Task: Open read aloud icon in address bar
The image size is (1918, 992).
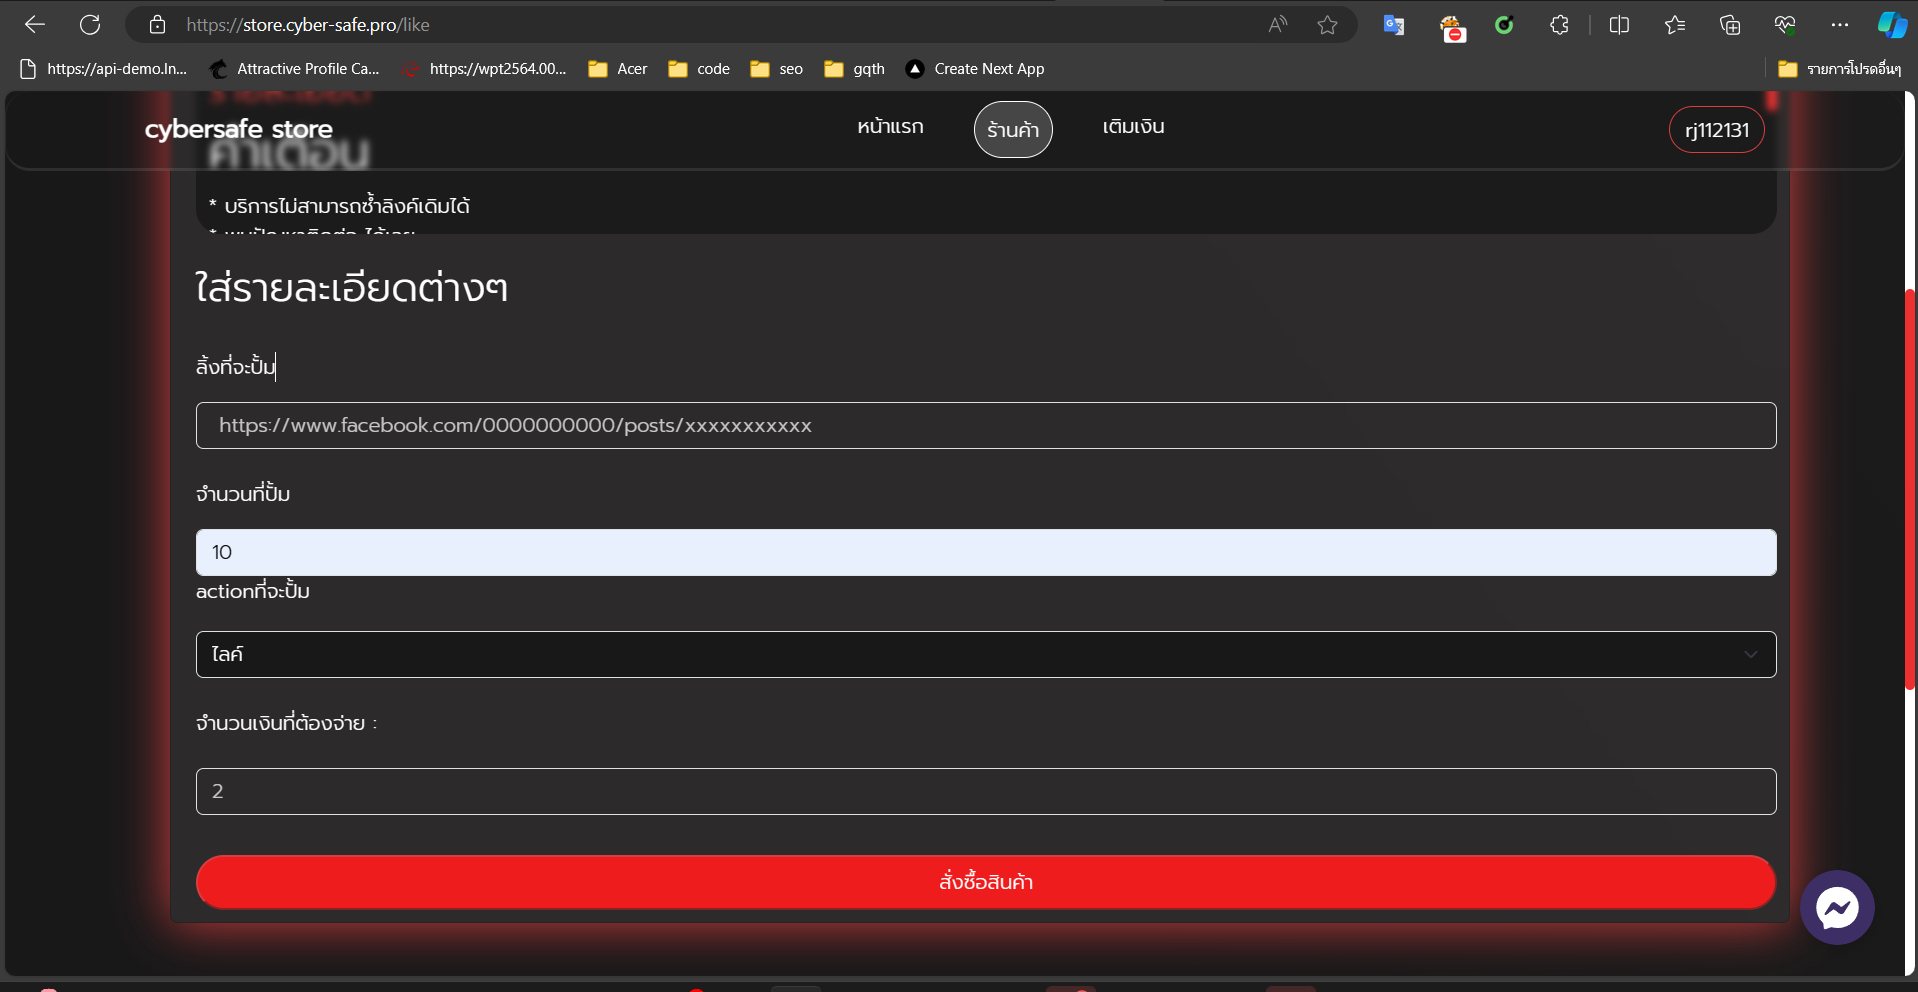Action: click(1278, 25)
